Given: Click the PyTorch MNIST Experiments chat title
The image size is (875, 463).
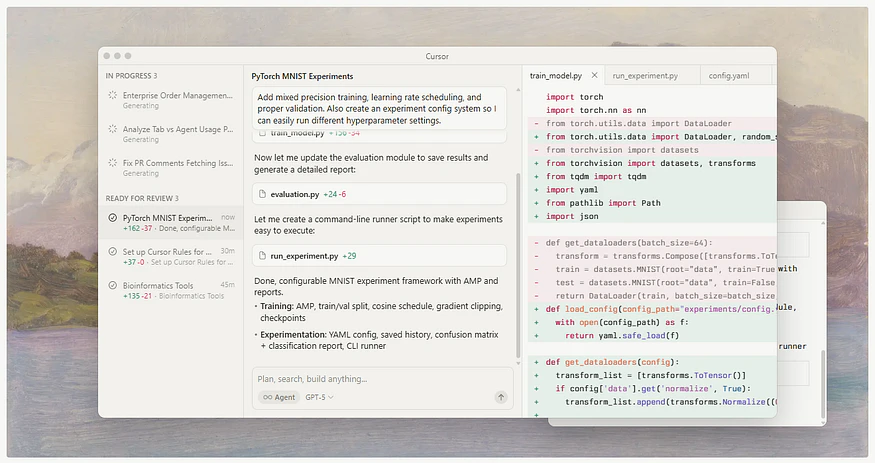Looking at the screenshot, I should pyautogui.click(x=302, y=76).
